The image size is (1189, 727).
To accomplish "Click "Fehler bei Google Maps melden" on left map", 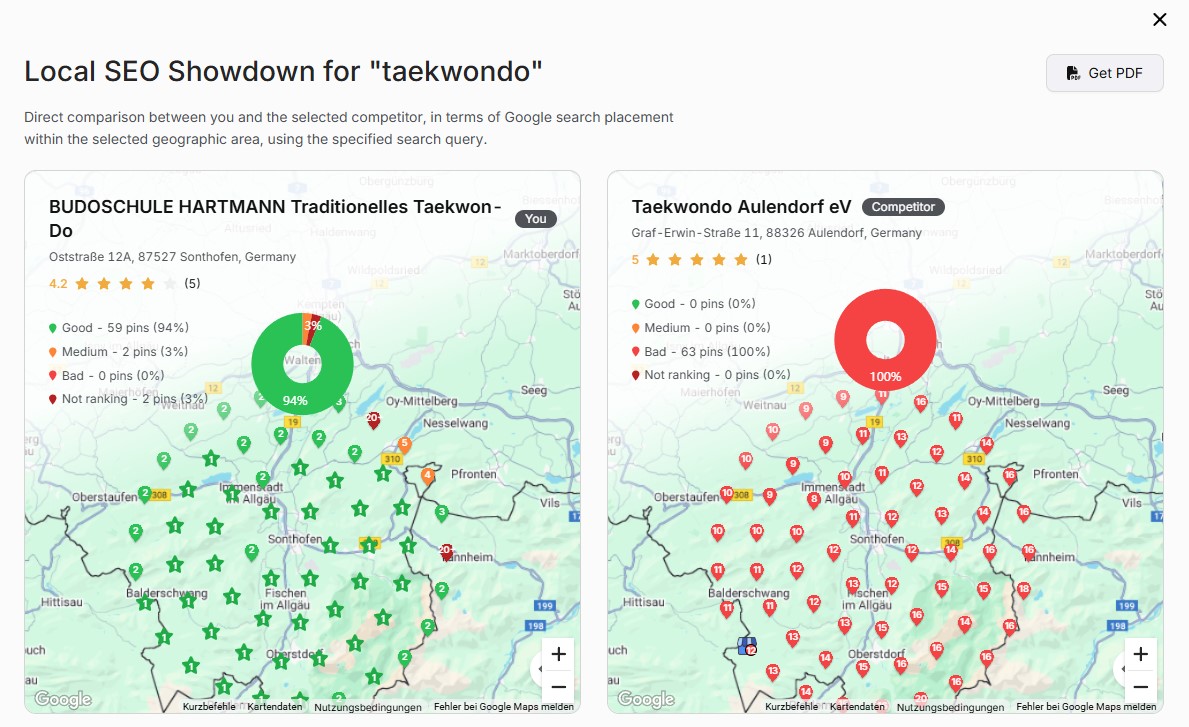I will [x=504, y=707].
